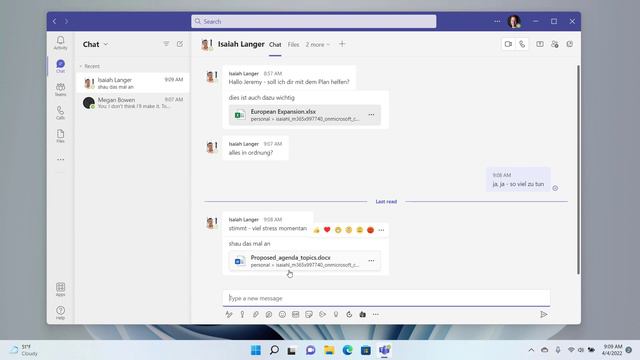Pop out the chat window
640x360 pixels.
pyautogui.click(x=570, y=44)
